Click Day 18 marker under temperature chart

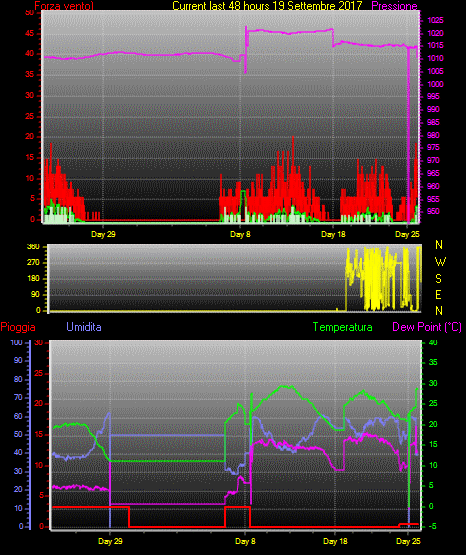point(335,541)
